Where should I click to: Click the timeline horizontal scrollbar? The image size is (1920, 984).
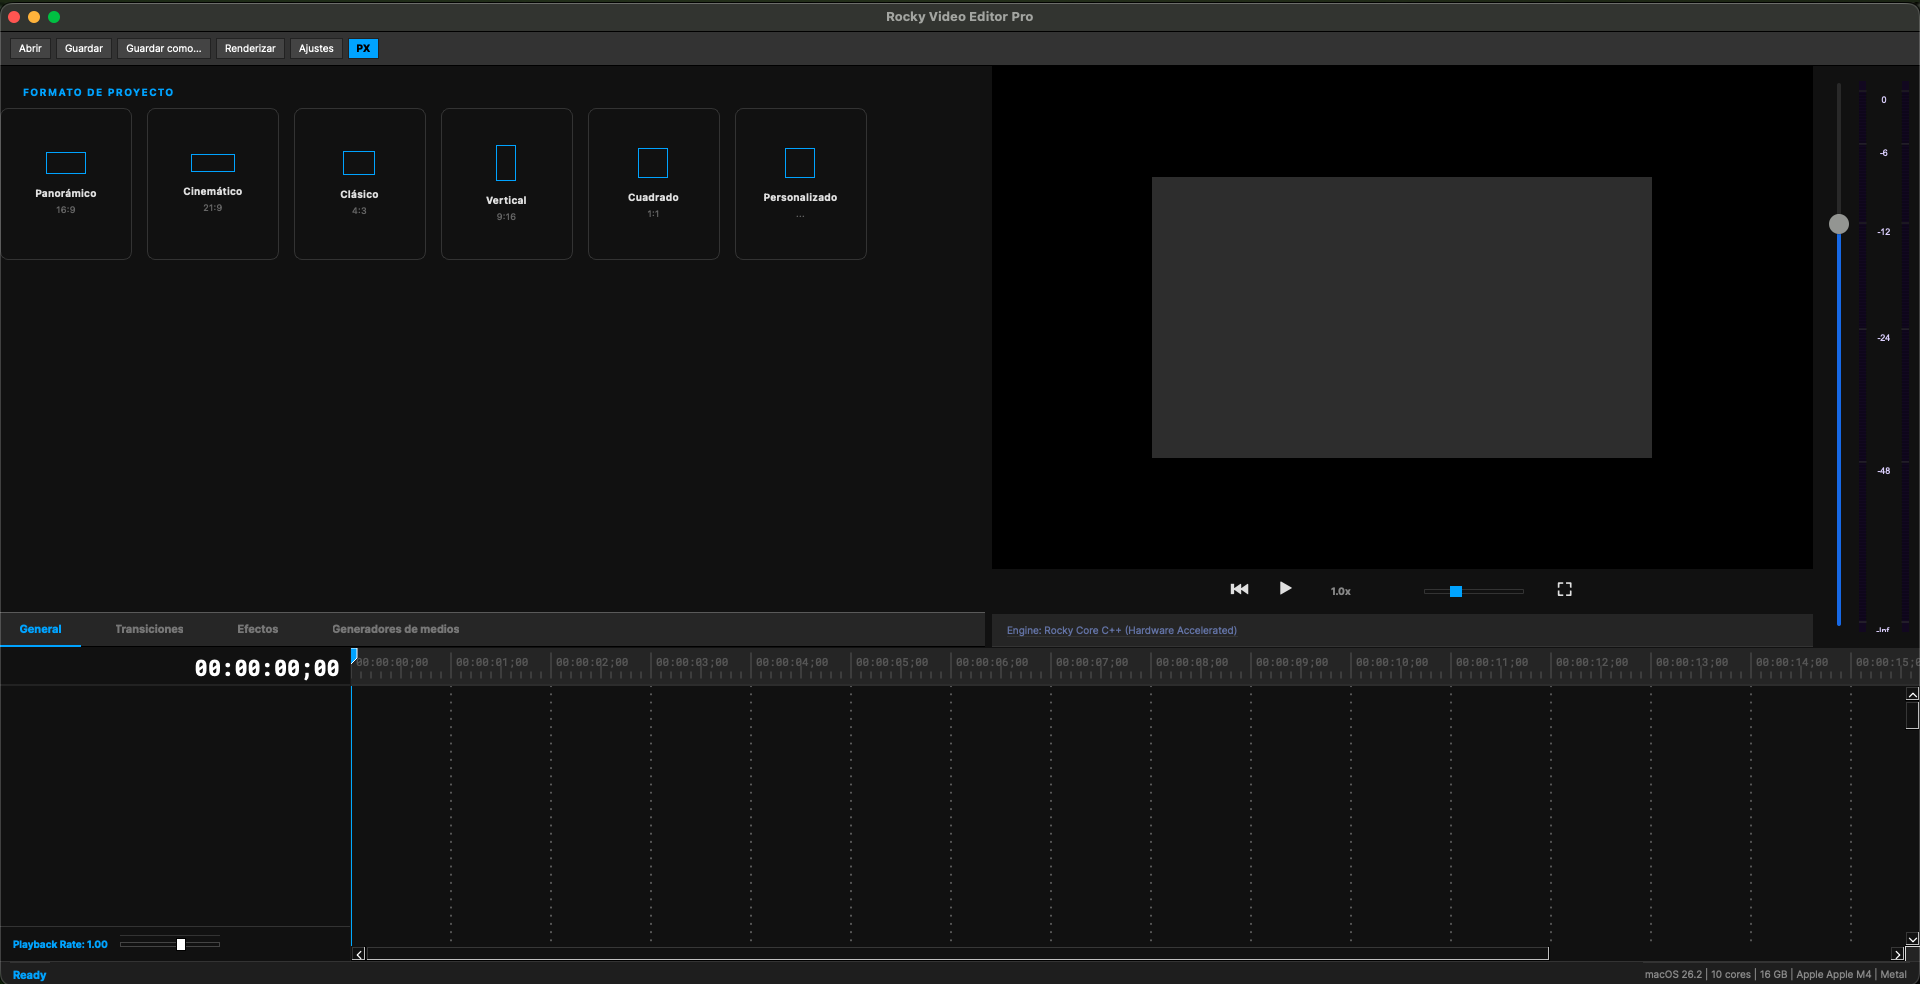click(958, 954)
